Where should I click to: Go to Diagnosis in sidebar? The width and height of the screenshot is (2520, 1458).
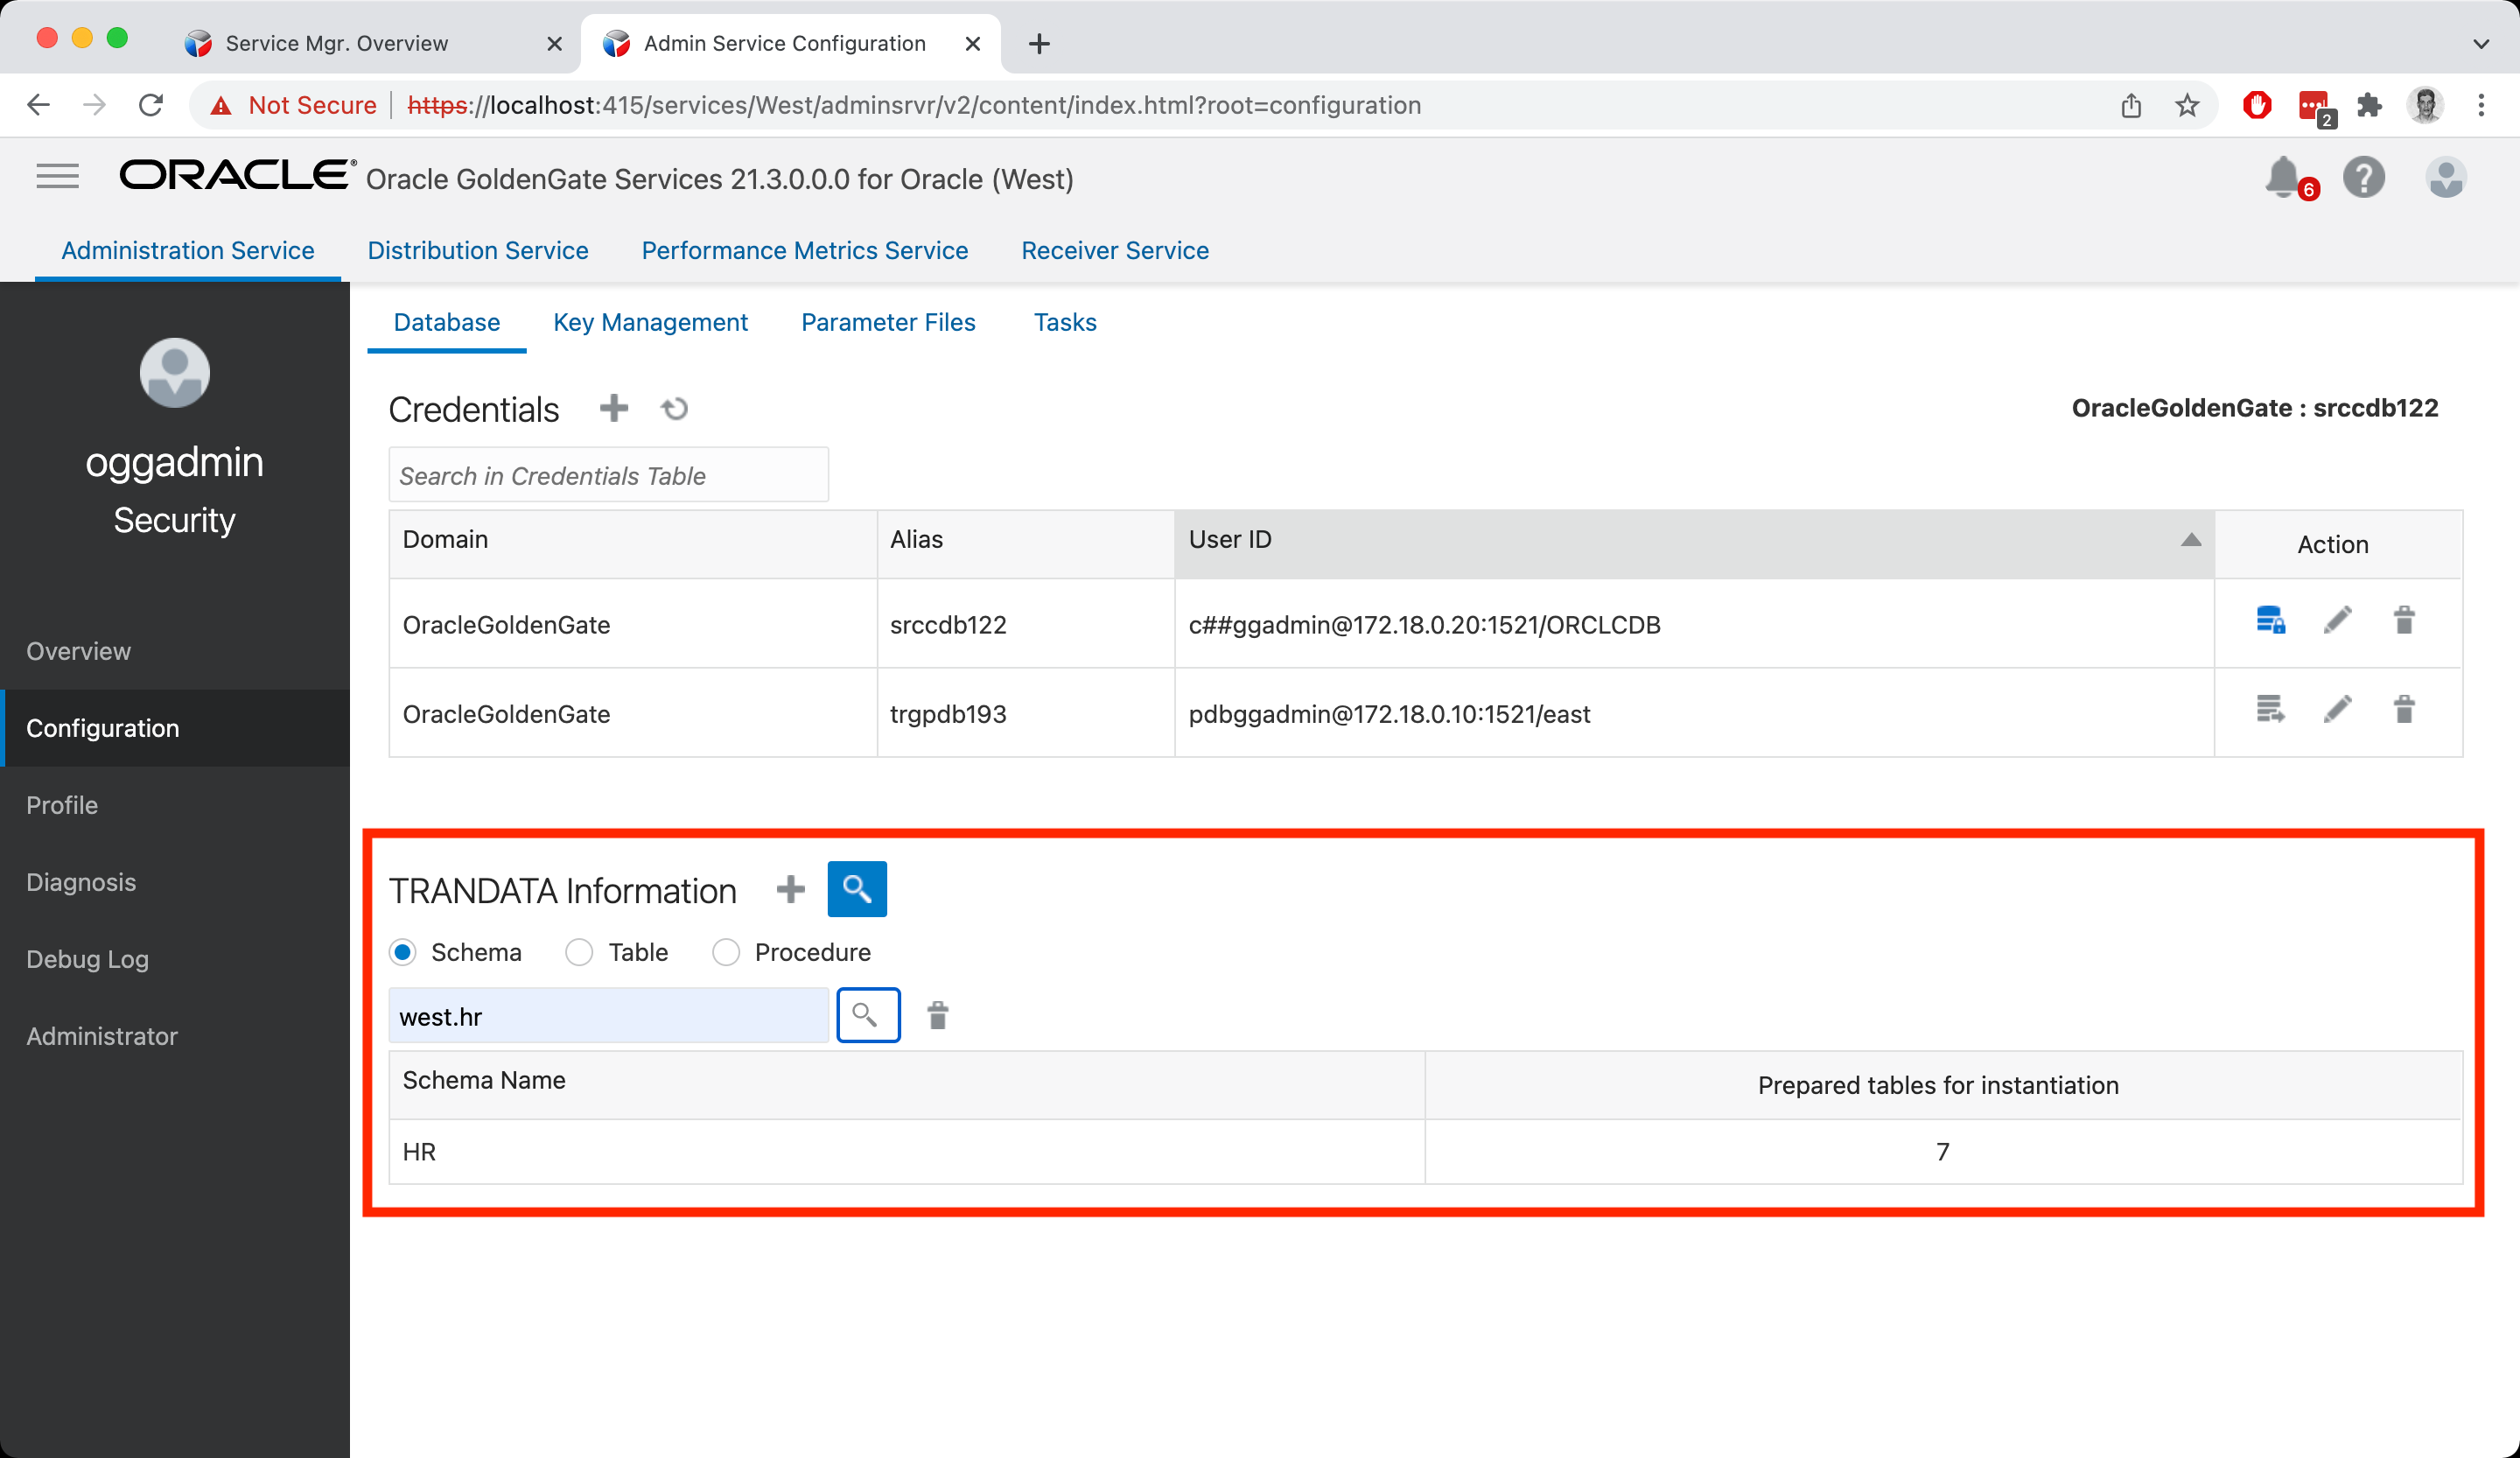tap(81, 882)
